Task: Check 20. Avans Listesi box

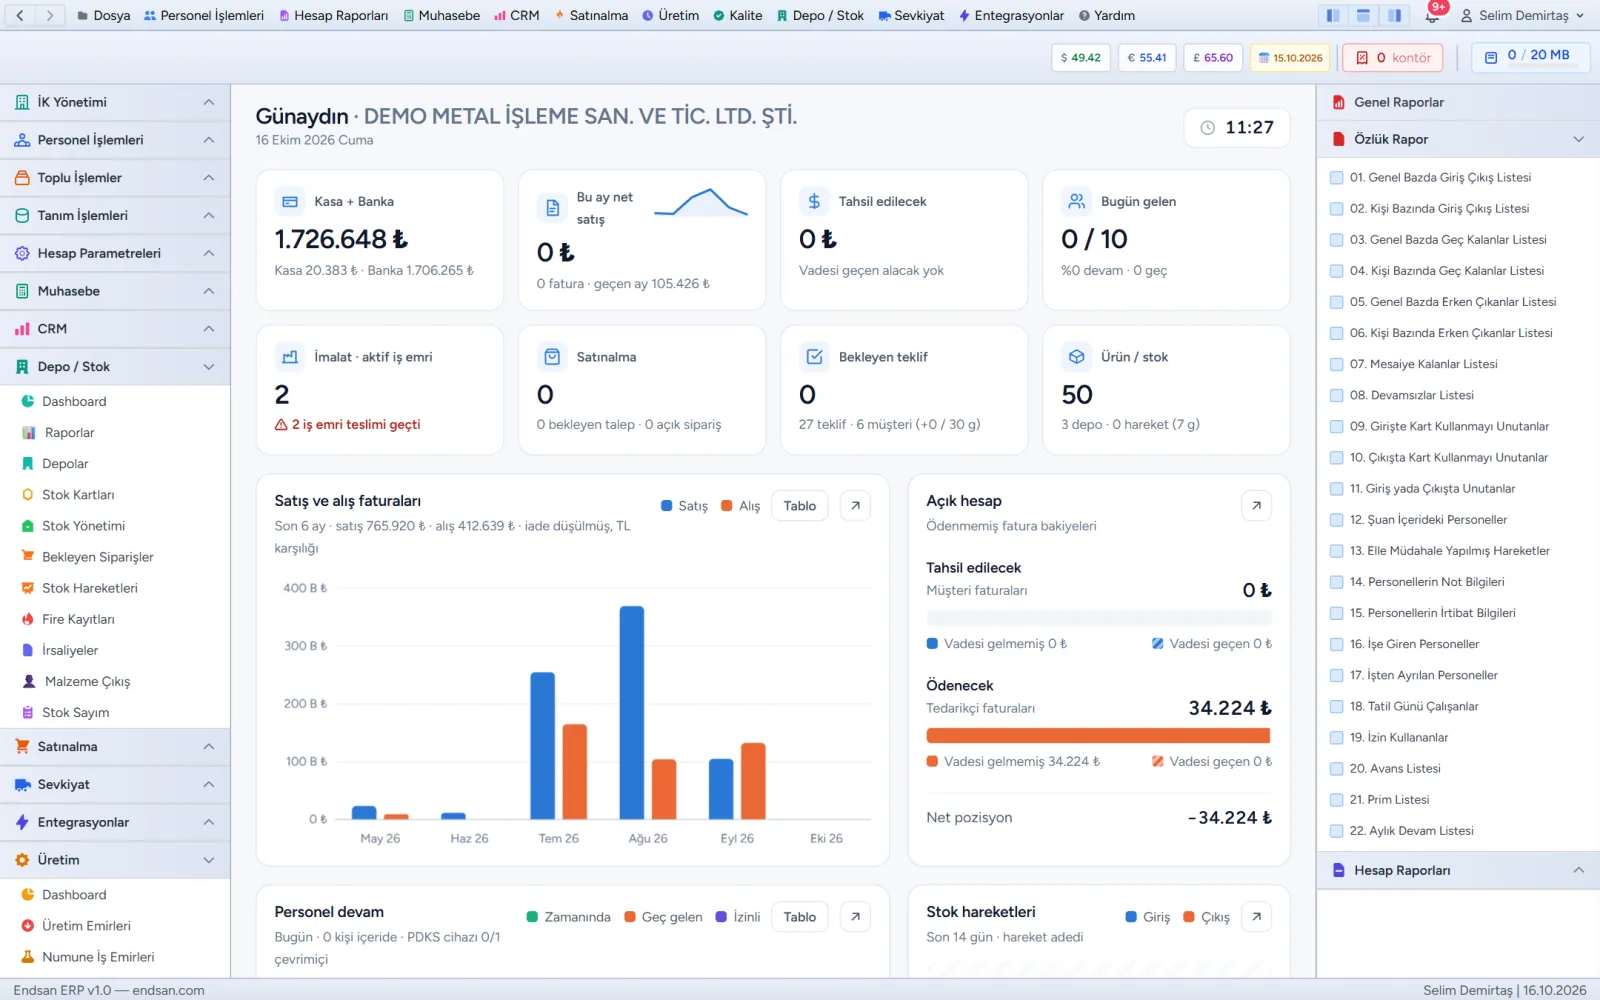Action: tap(1336, 769)
